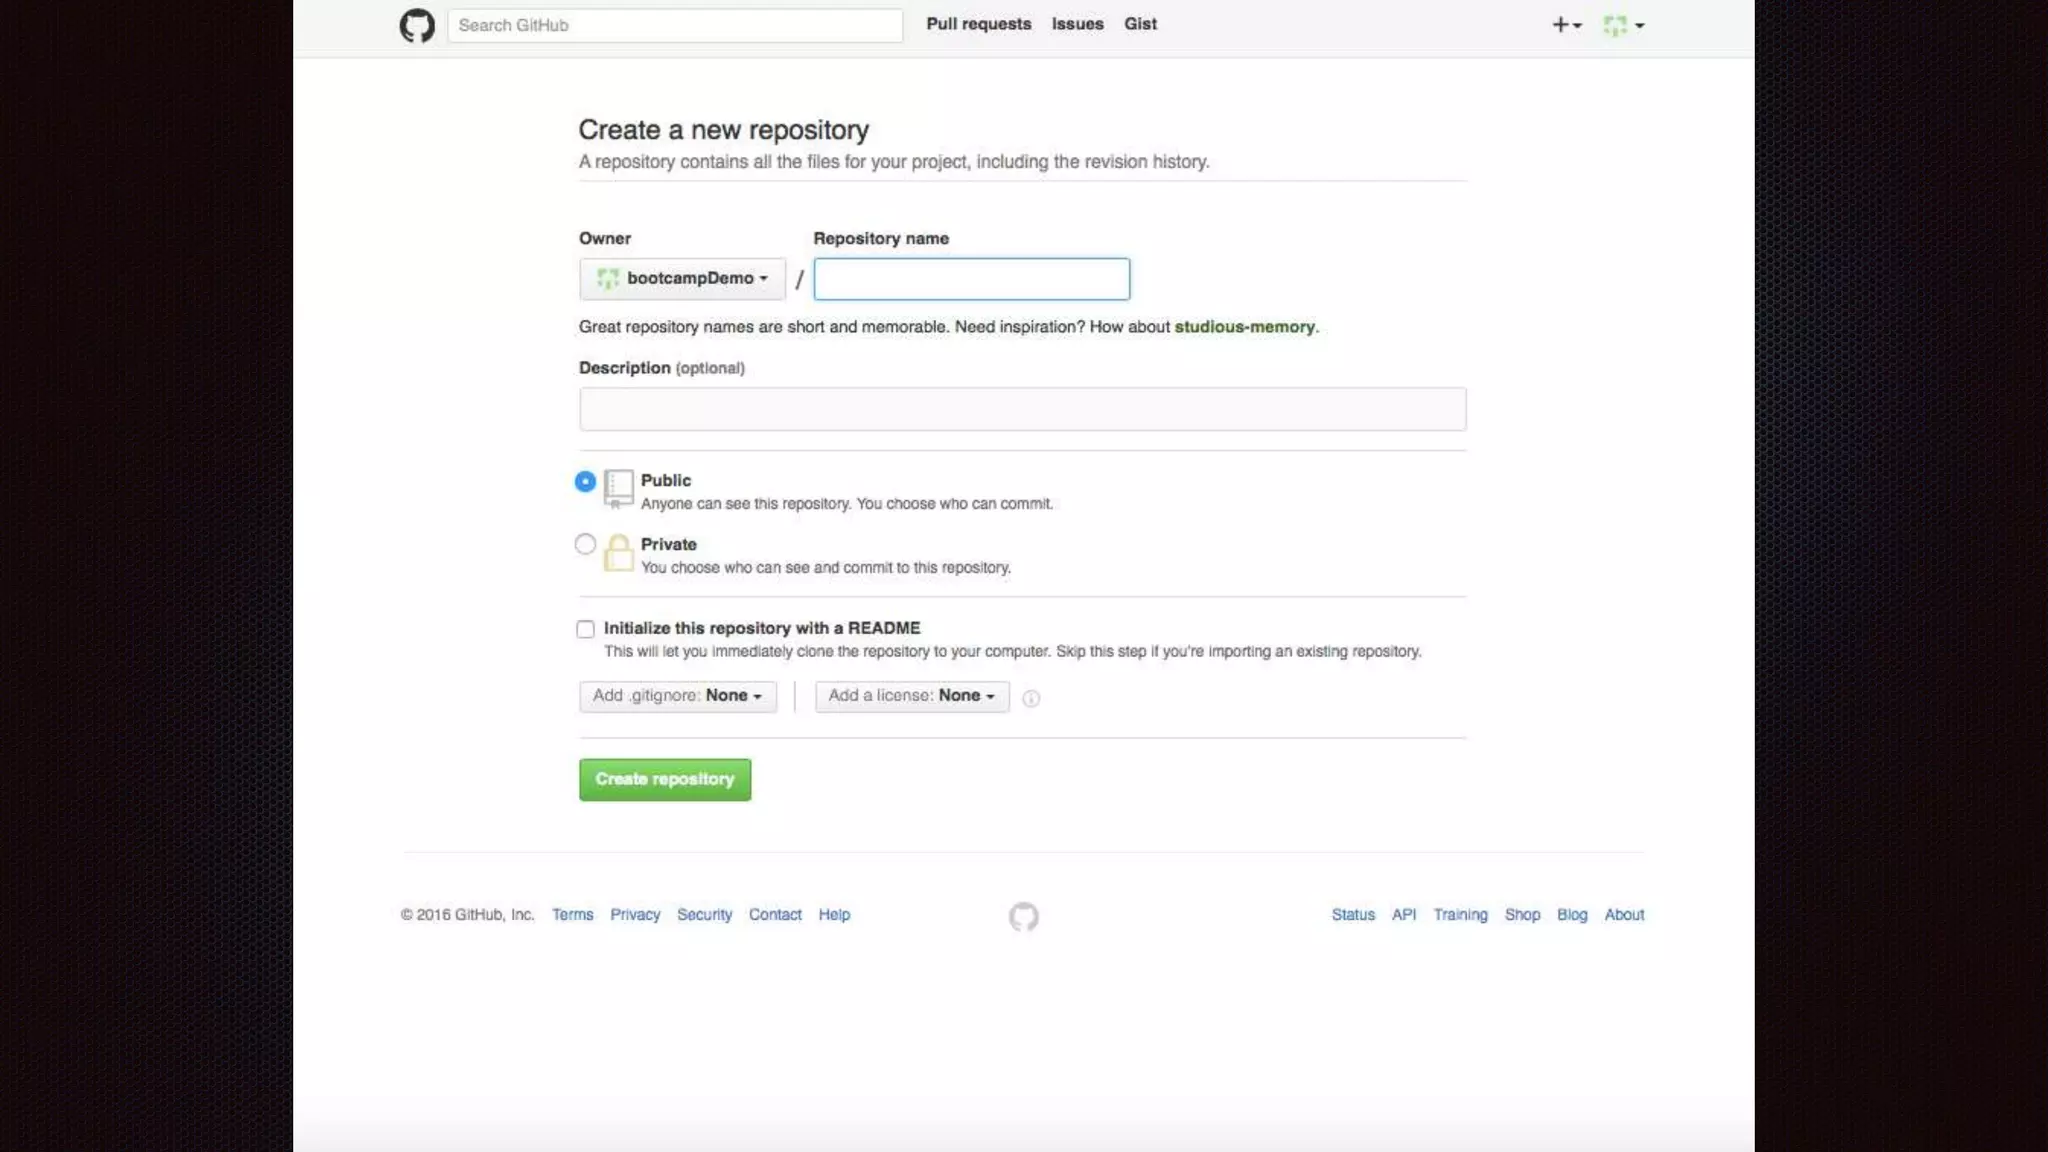Open Issues from the top navigation

coord(1077,24)
